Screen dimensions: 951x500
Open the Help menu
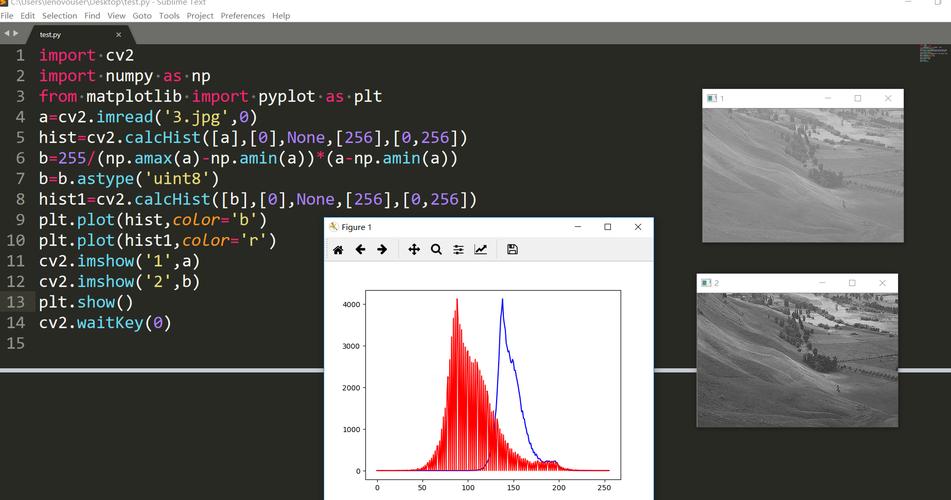(x=281, y=16)
